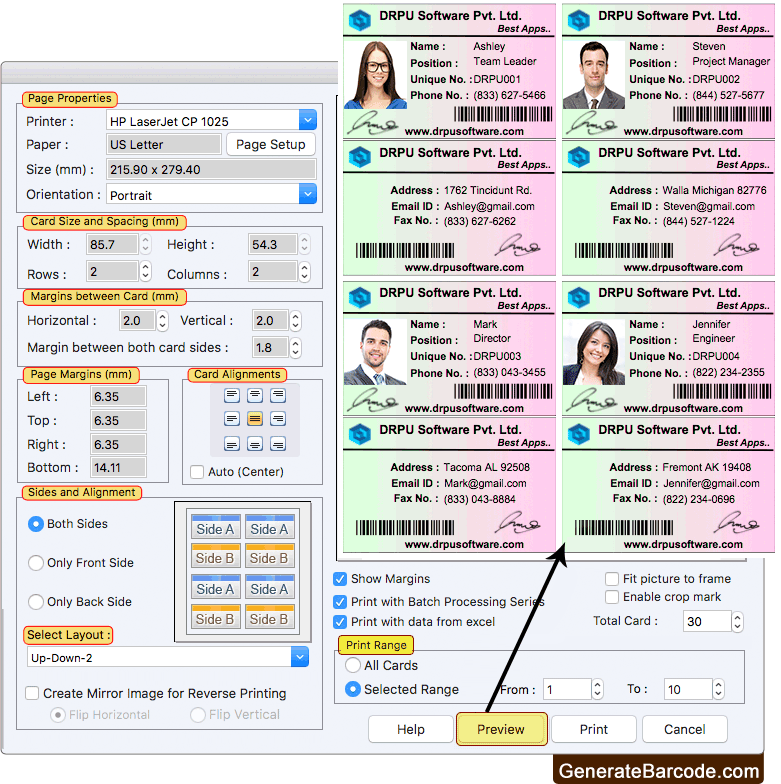Enable Fit picture to frame
This screenshot has height=784, width=781.
coord(612,579)
